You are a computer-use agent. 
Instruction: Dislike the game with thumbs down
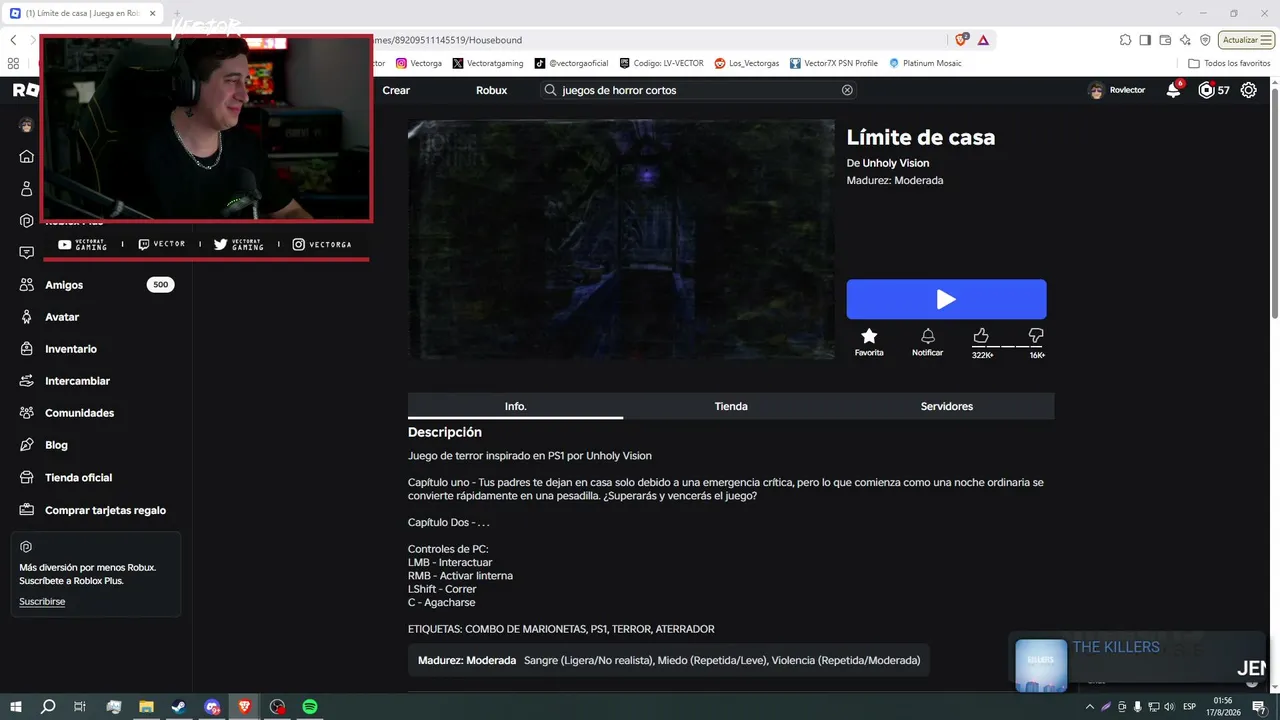coord(1036,336)
